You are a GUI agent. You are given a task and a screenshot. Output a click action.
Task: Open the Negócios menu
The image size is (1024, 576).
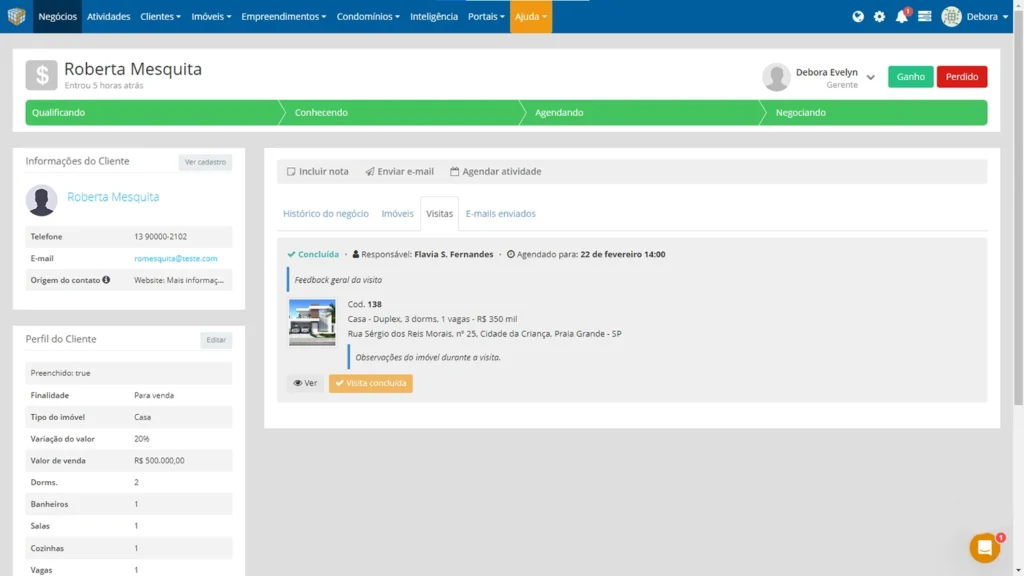point(57,16)
